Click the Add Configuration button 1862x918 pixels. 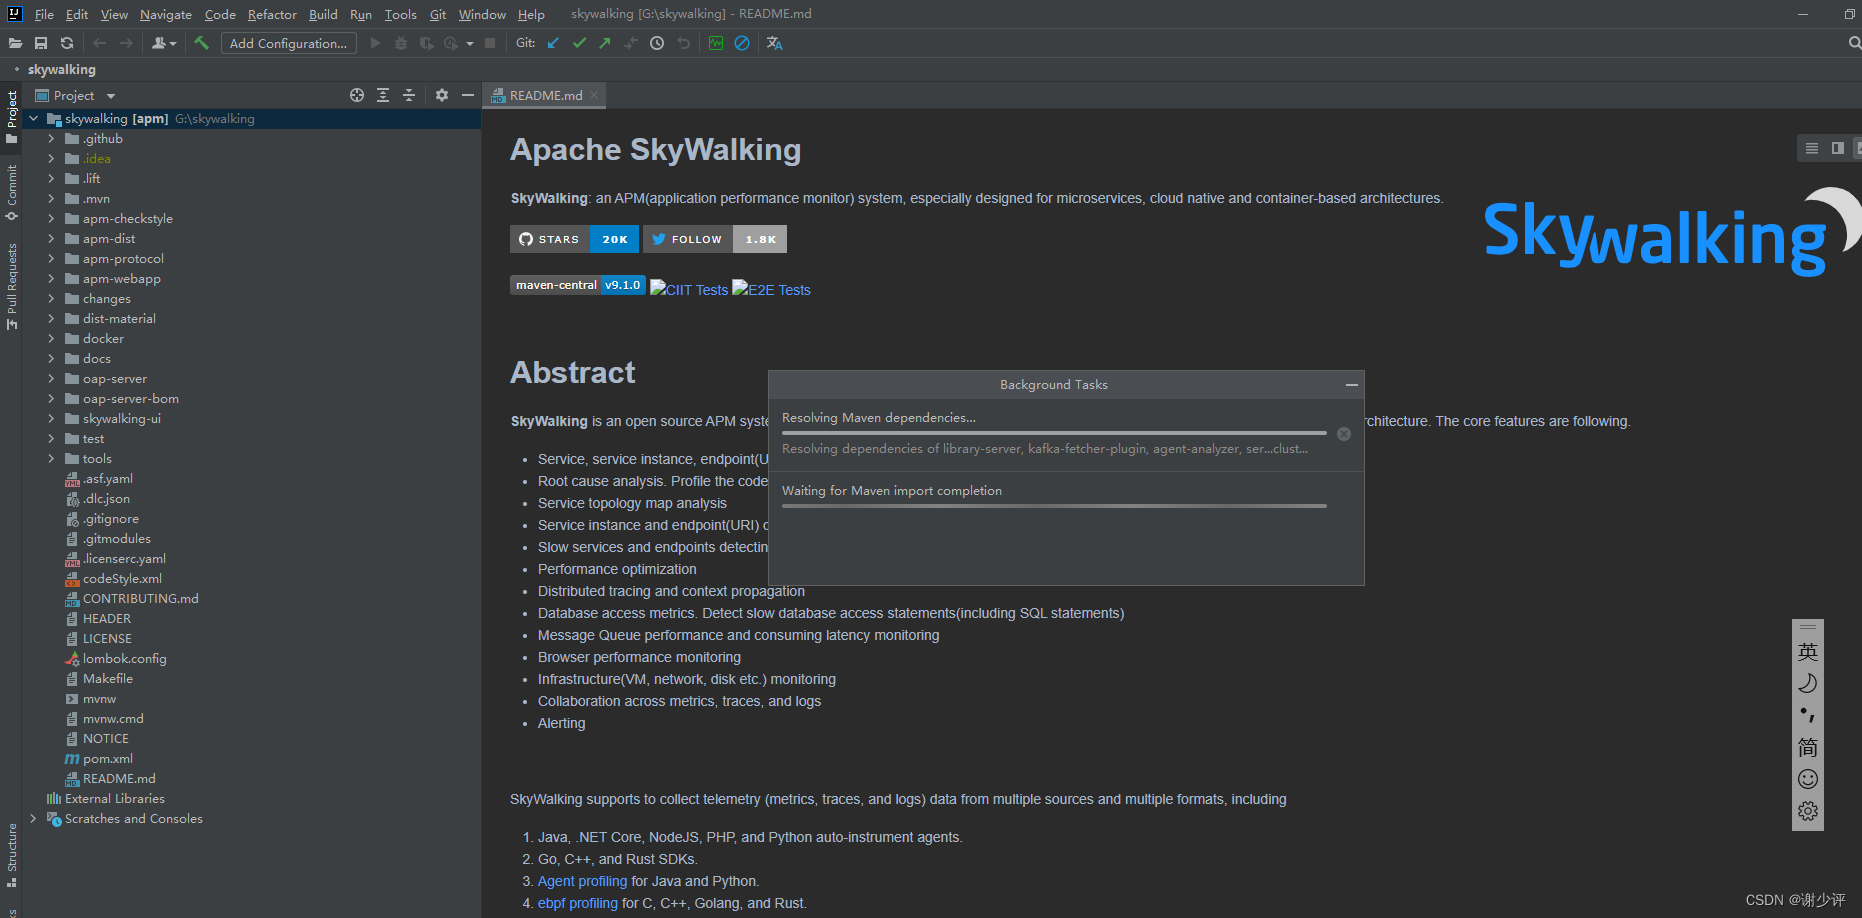(x=288, y=43)
